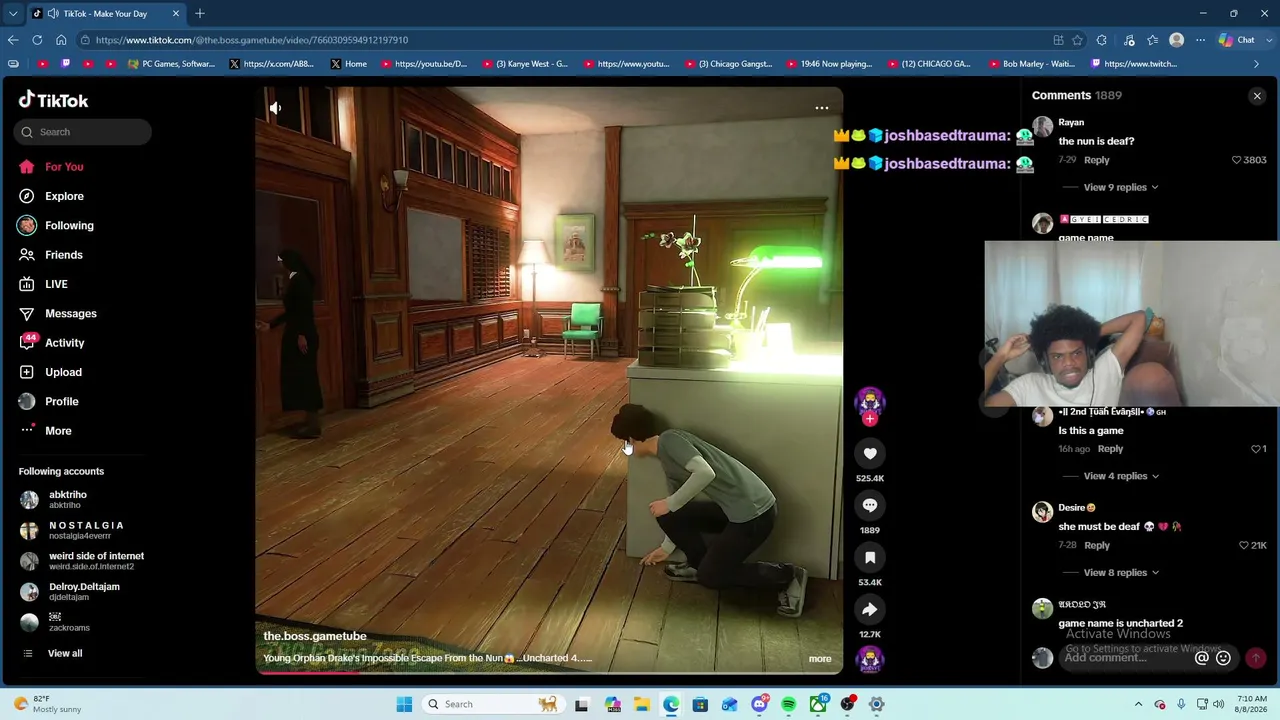The height and width of the screenshot is (720, 1280).
Task: Click the TikTok logo
Action: pos(54,100)
